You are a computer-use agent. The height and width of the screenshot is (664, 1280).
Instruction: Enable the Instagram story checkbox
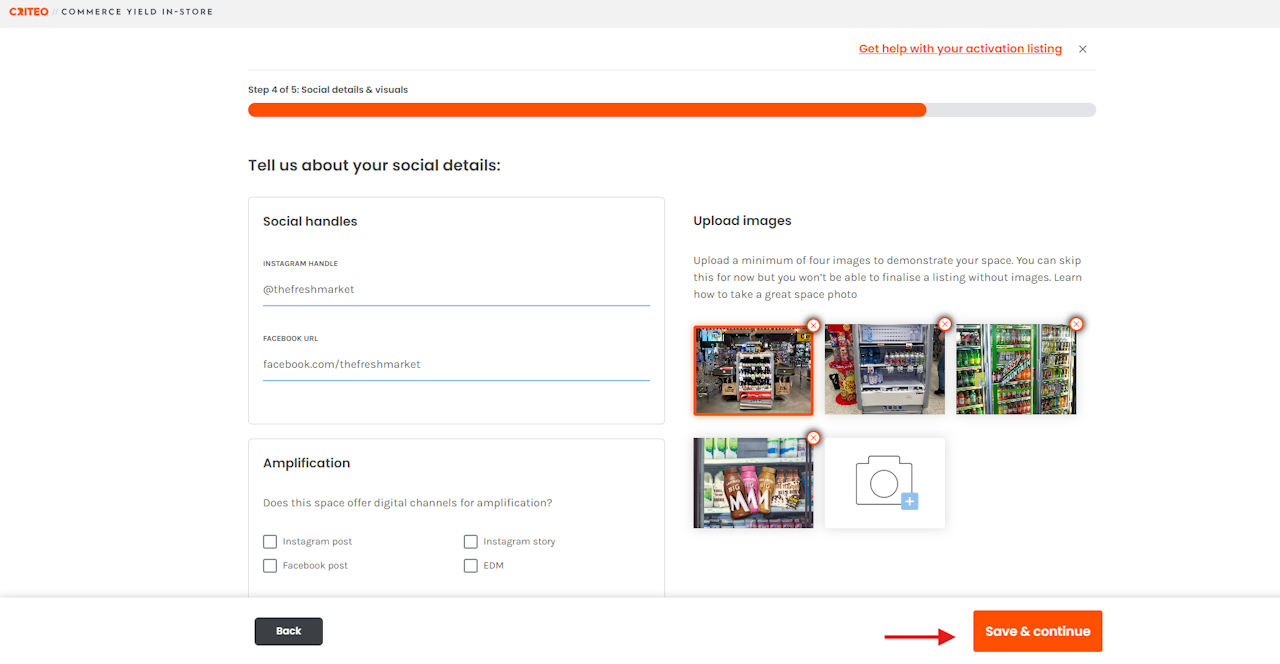471,542
